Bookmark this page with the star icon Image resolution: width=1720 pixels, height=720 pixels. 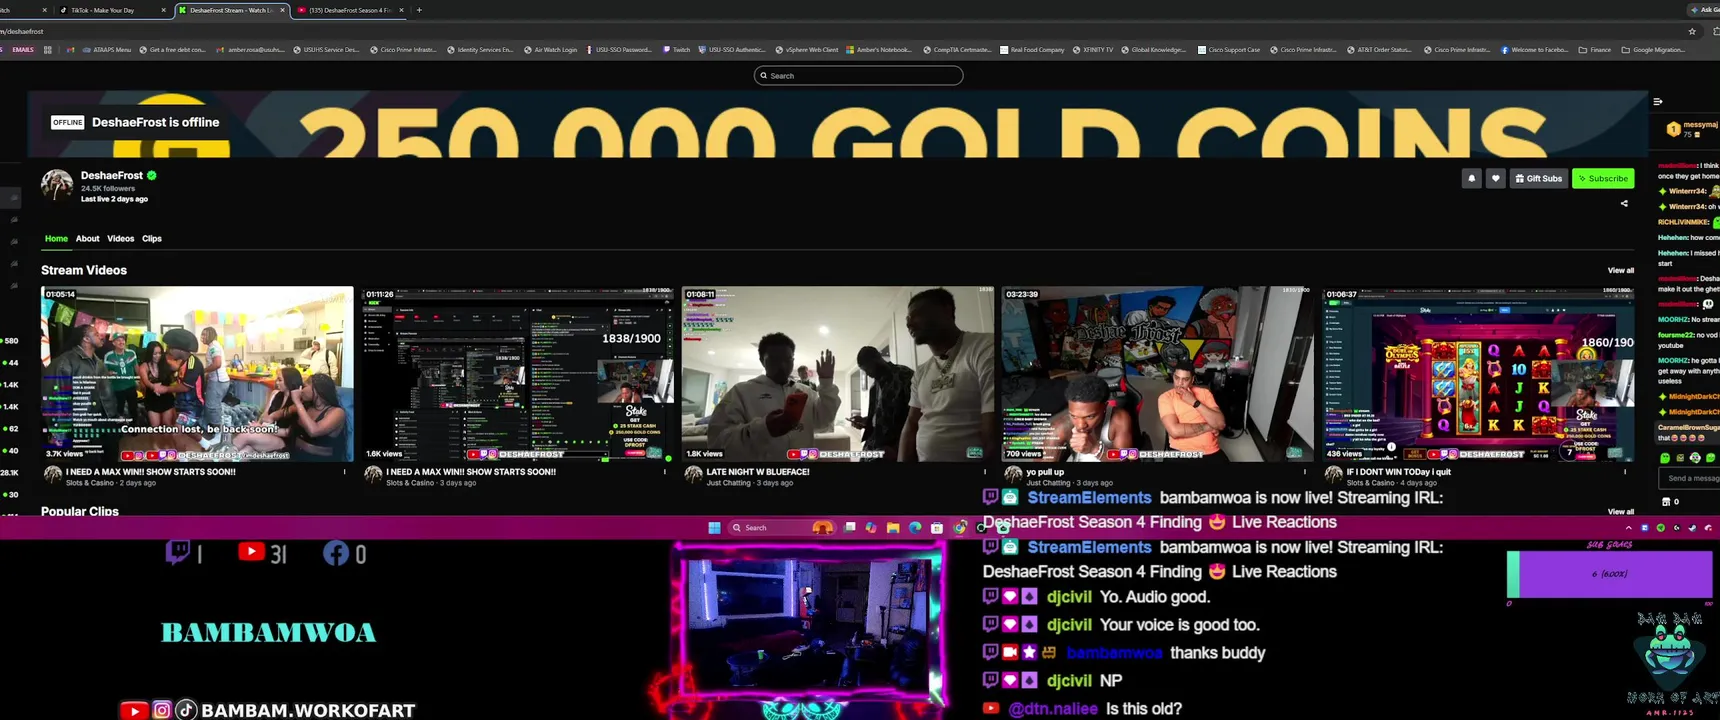click(x=1692, y=31)
